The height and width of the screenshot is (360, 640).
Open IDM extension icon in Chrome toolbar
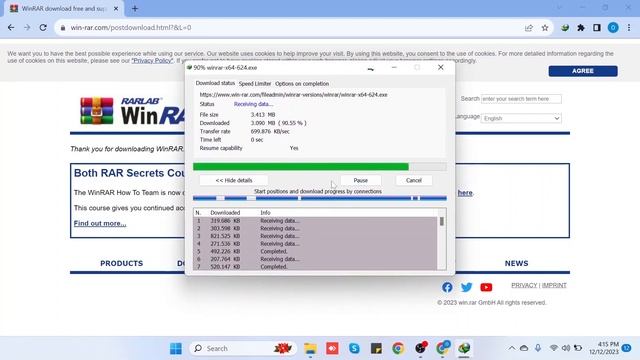coord(565,28)
